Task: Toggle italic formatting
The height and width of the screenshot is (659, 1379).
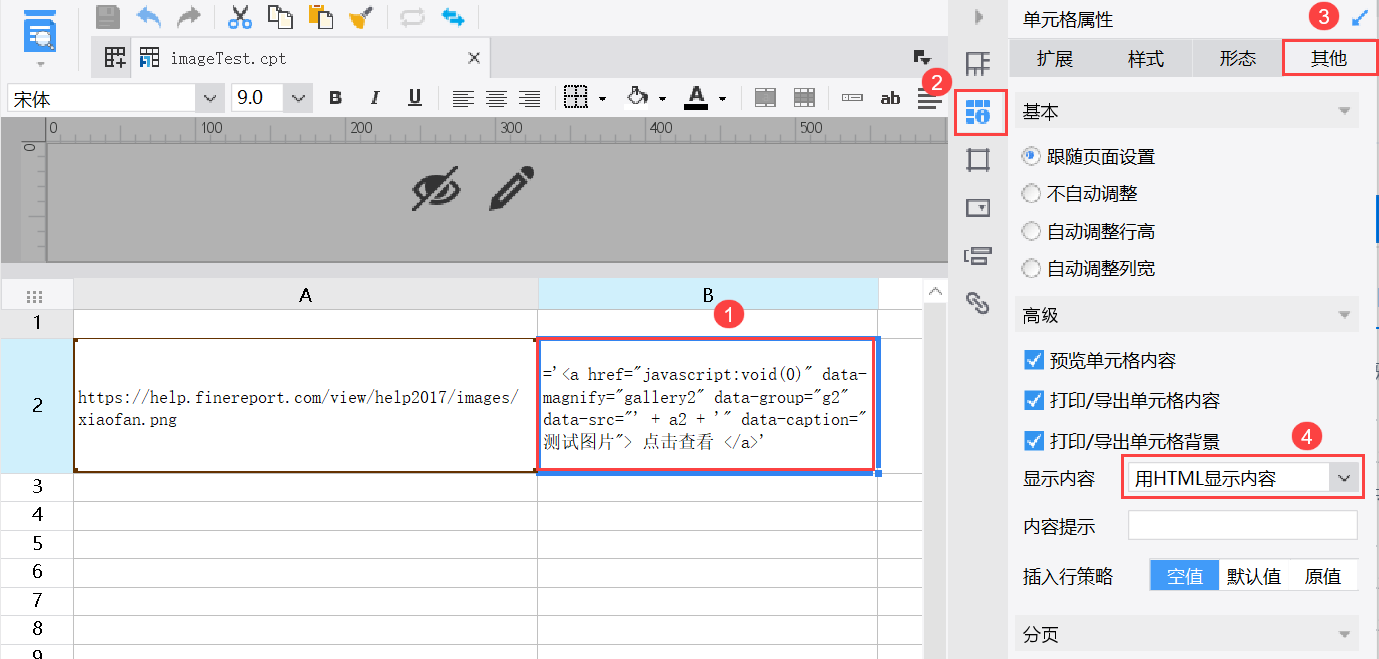Action: (x=375, y=97)
